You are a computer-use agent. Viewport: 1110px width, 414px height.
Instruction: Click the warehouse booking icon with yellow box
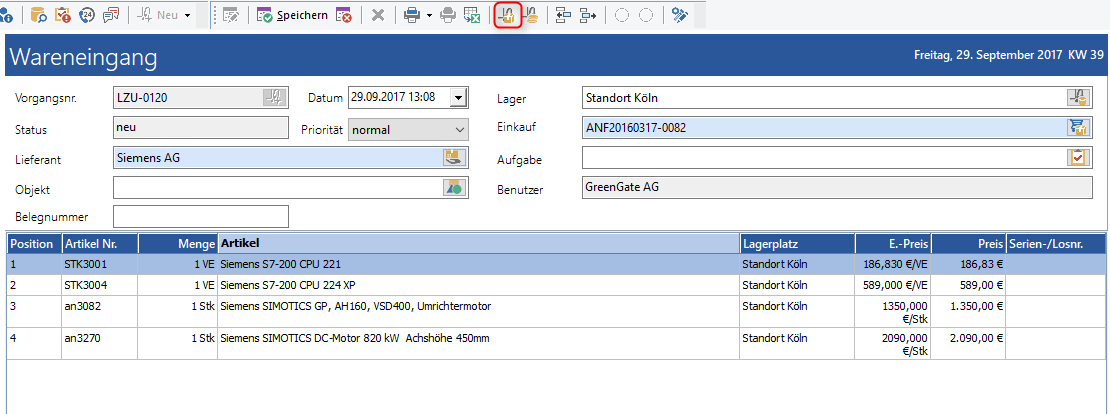pyautogui.click(x=507, y=15)
